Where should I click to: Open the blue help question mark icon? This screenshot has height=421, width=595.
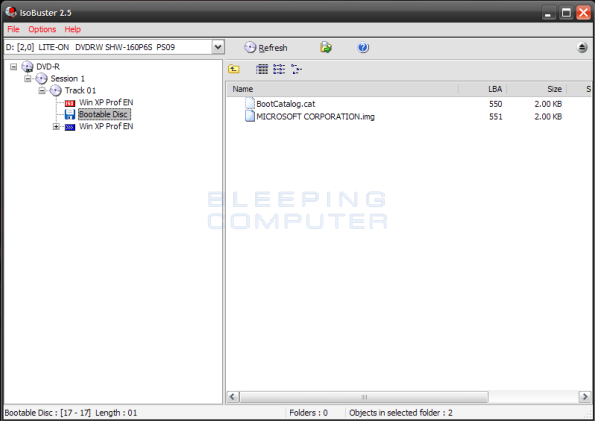click(363, 47)
